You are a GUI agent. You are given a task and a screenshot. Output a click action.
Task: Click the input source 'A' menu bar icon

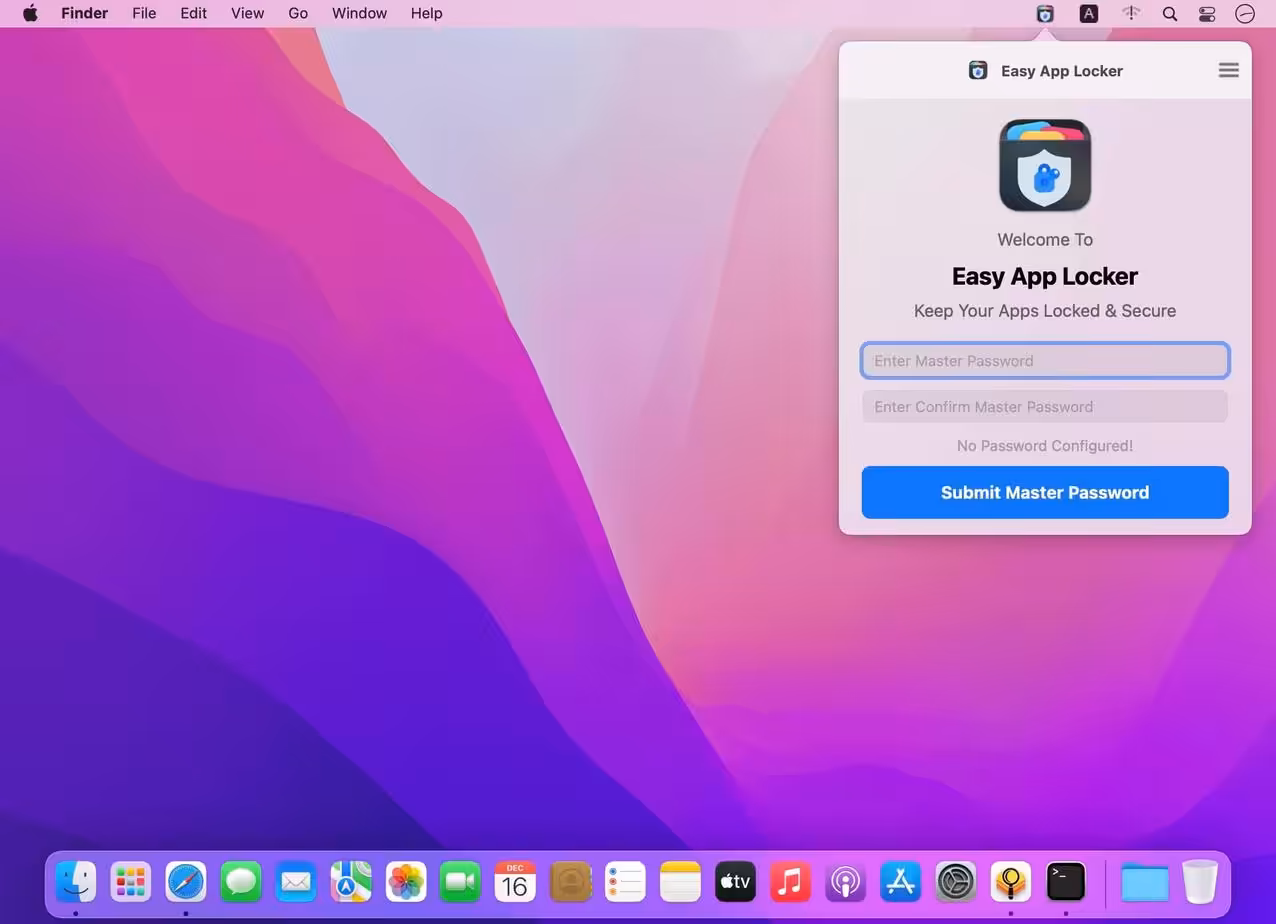pos(1089,14)
